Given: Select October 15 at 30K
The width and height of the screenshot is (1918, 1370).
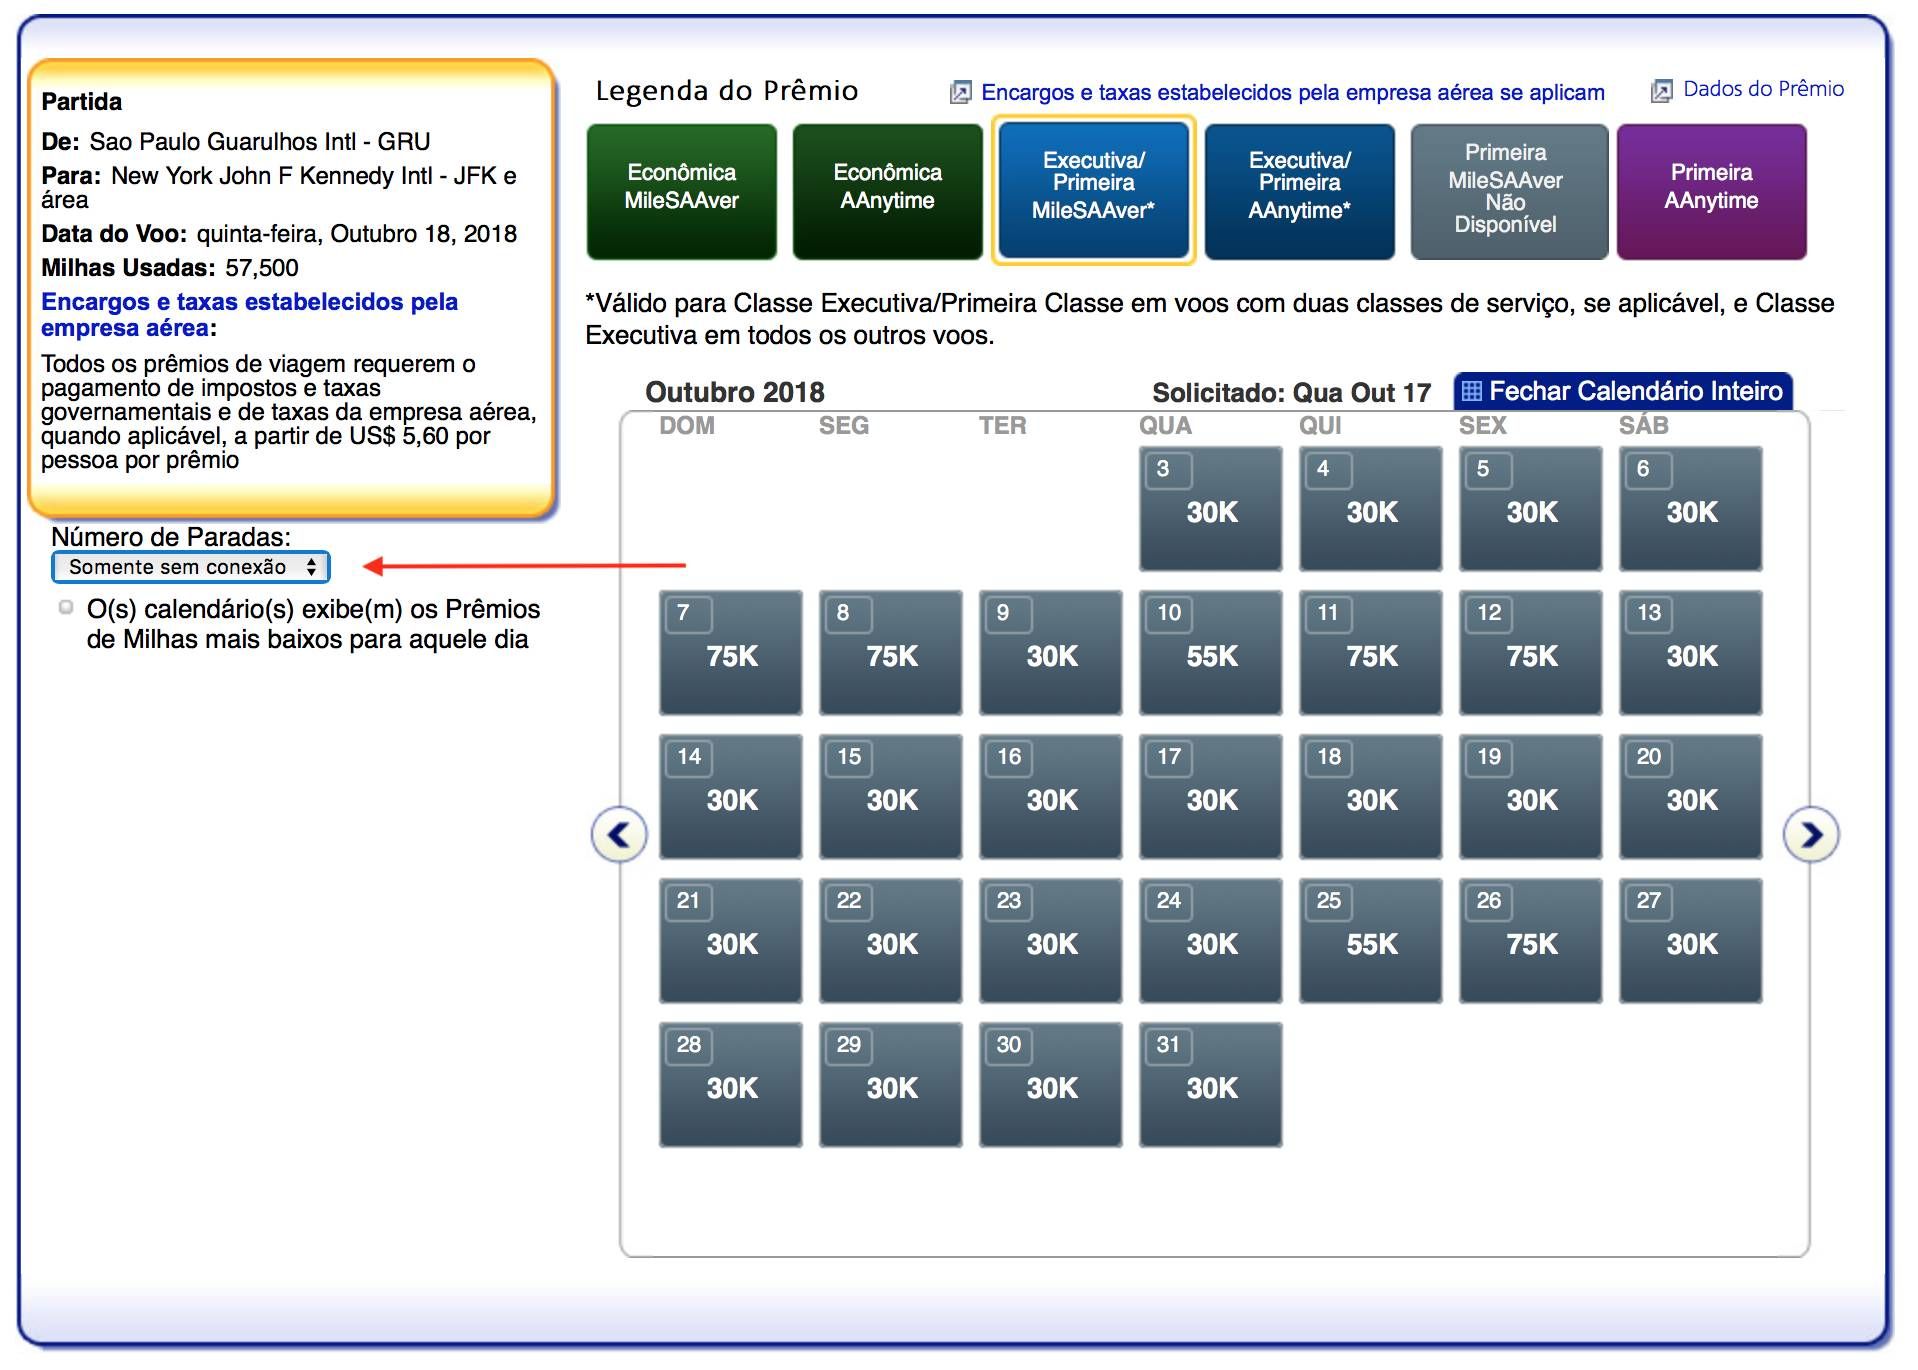Looking at the screenshot, I should [890, 797].
